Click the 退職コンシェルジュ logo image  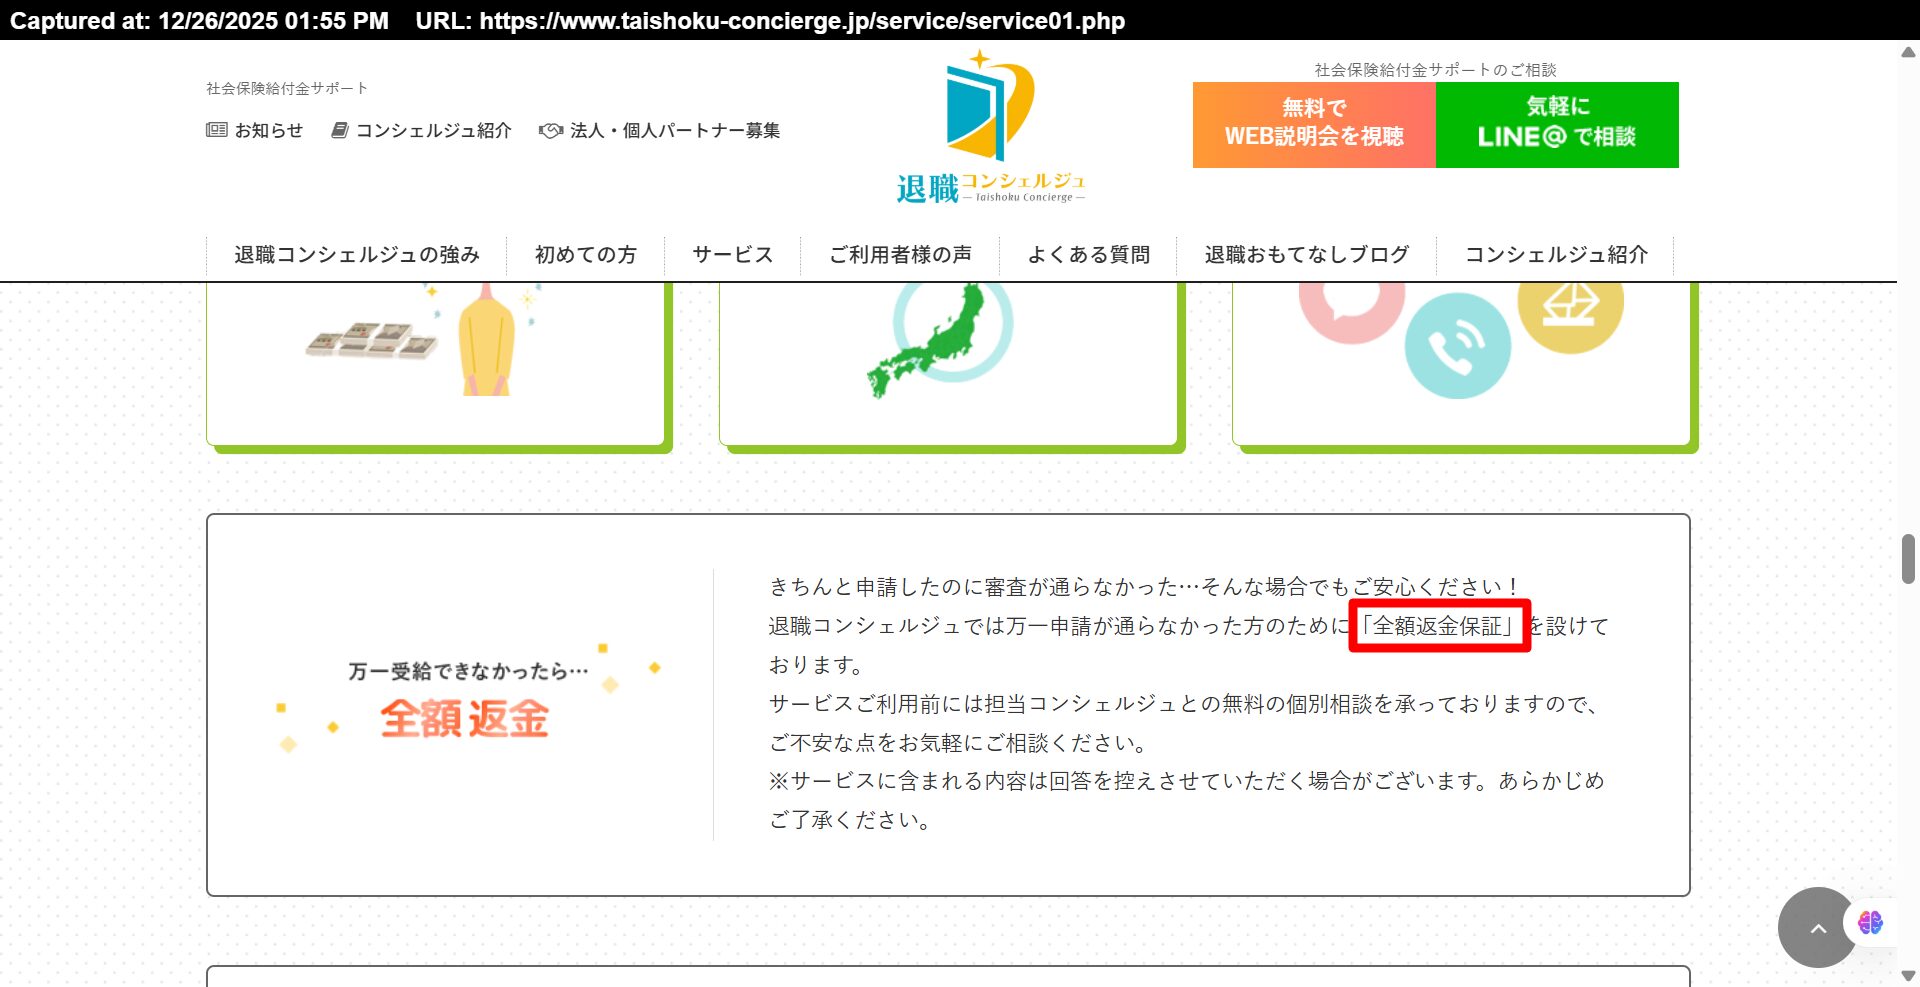[x=990, y=127]
